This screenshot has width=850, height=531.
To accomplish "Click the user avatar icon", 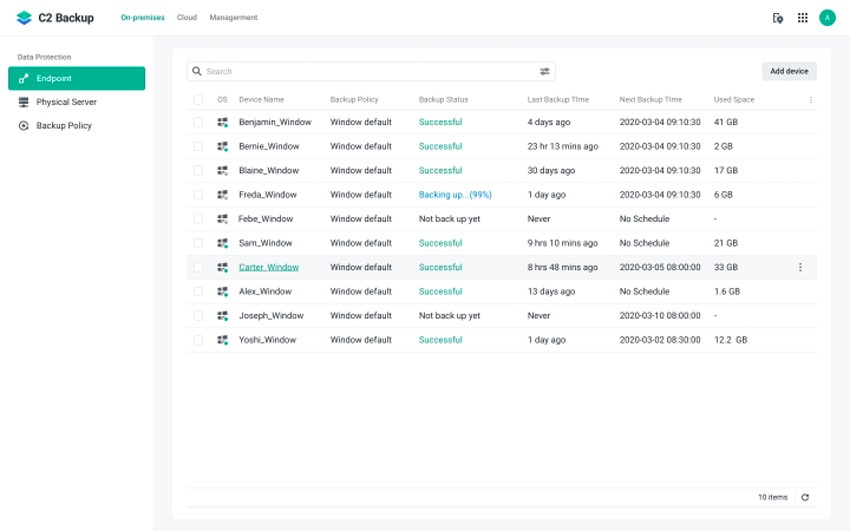I will tap(827, 18).
